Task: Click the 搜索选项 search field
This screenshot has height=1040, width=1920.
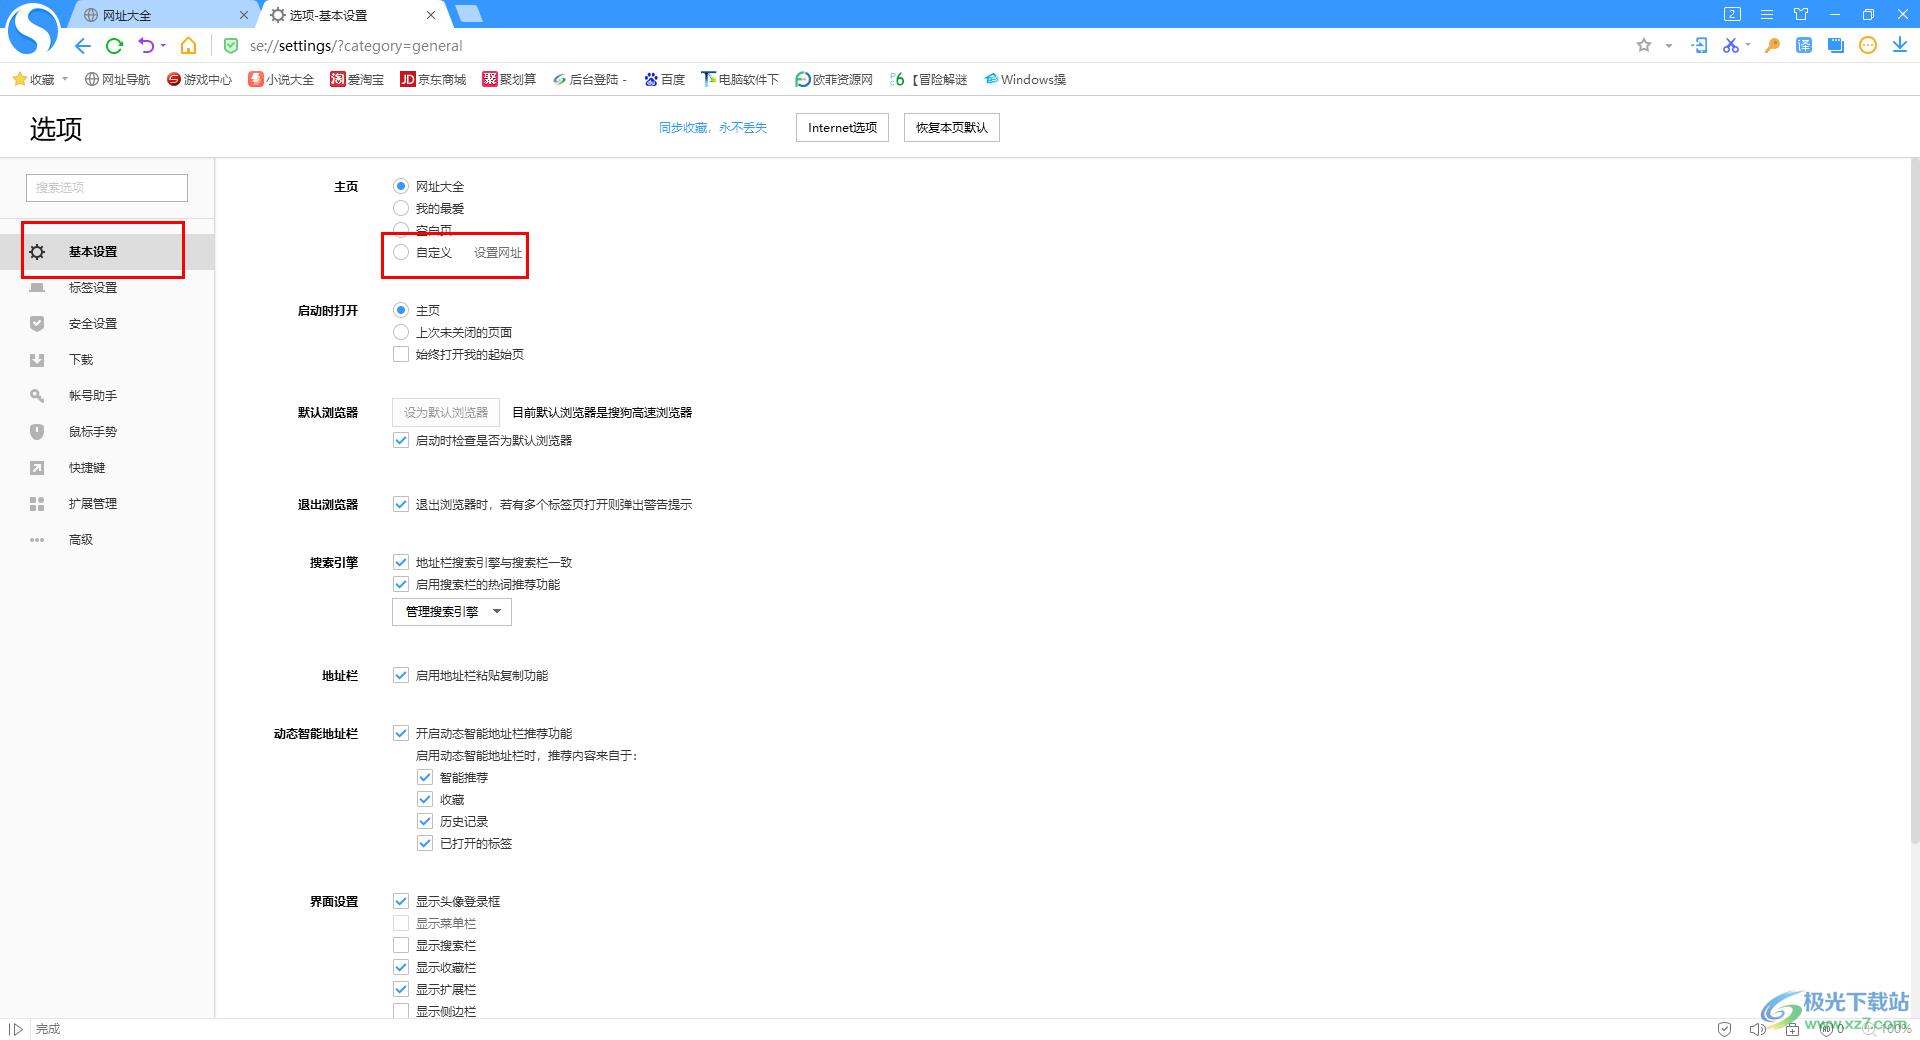Action: pyautogui.click(x=107, y=188)
